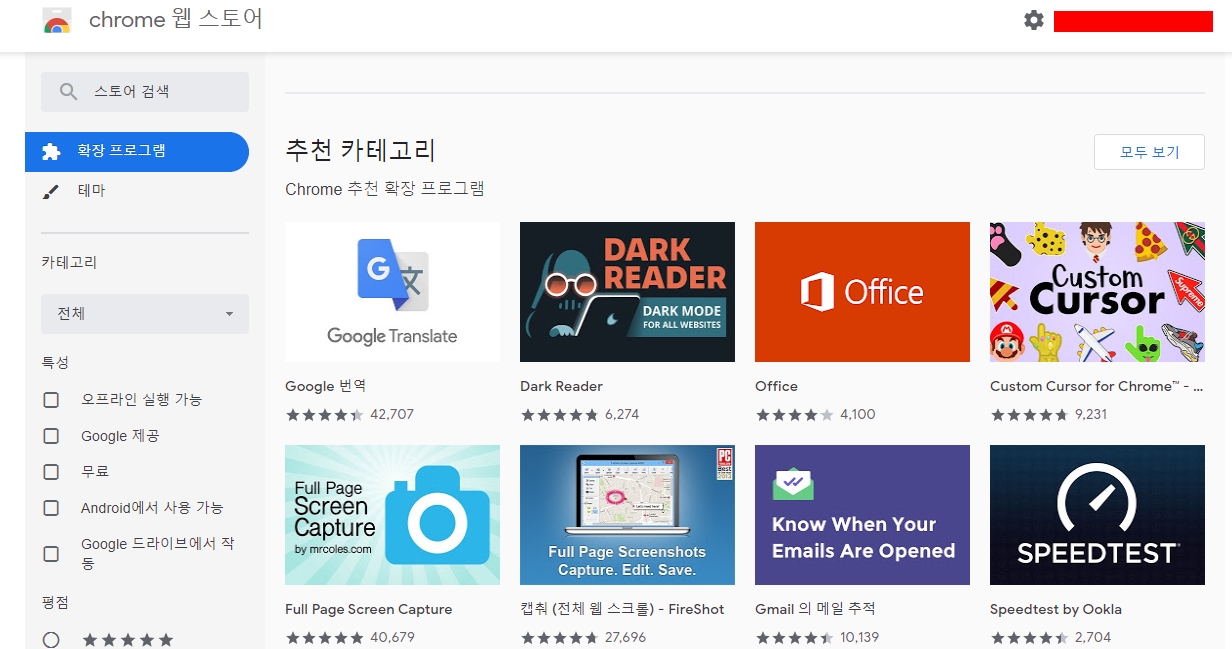Open the settings gear icon
1232x649 pixels.
pyautogui.click(x=1034, y=20)
